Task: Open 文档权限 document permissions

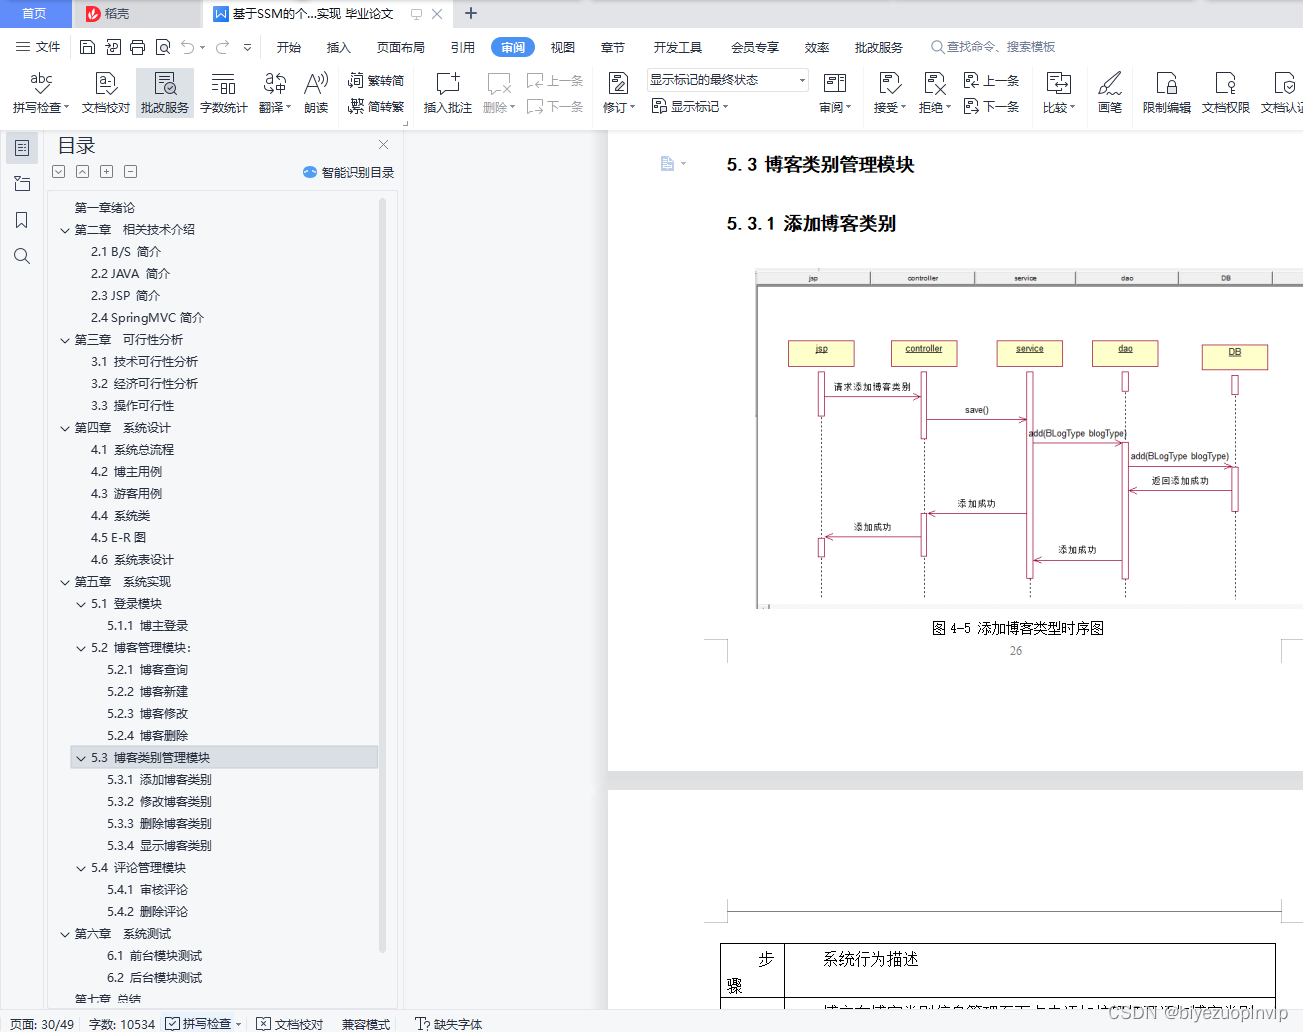Action: (1226, 92)
